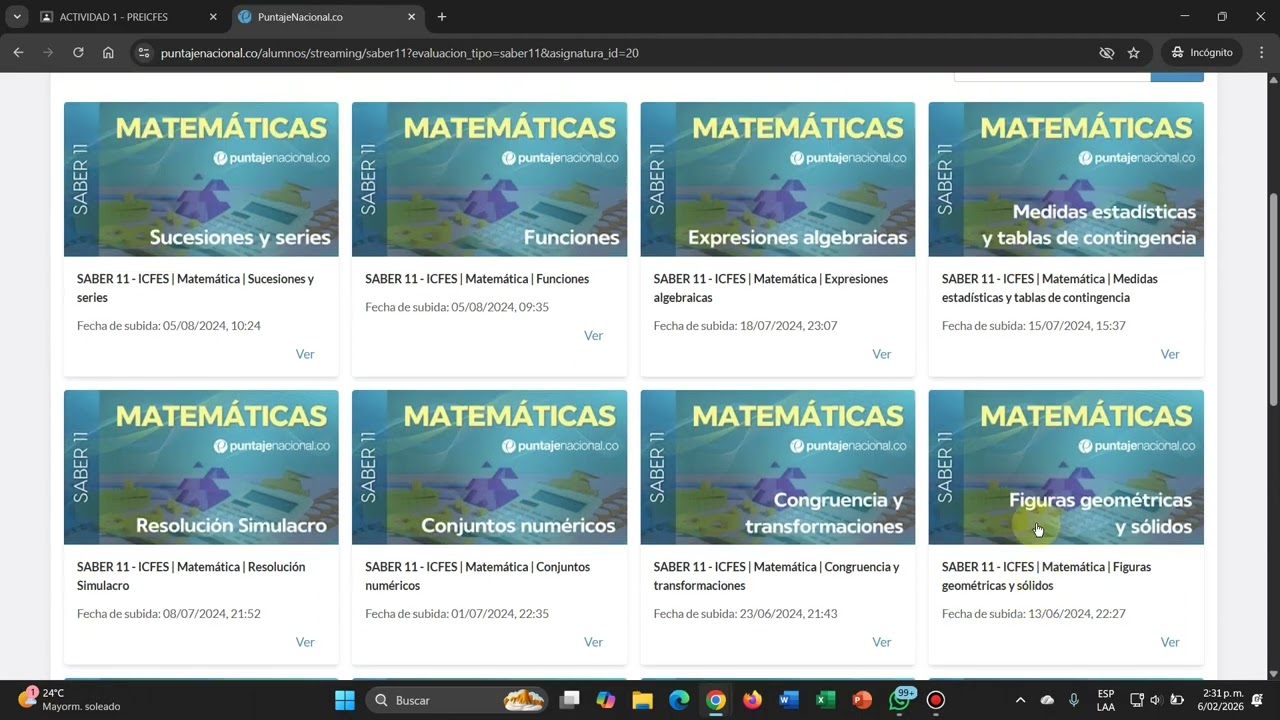Click title text ending in 'Resolución Simulacro'
The width and height of the screenshot is (1280, 720).
(191, 576)
